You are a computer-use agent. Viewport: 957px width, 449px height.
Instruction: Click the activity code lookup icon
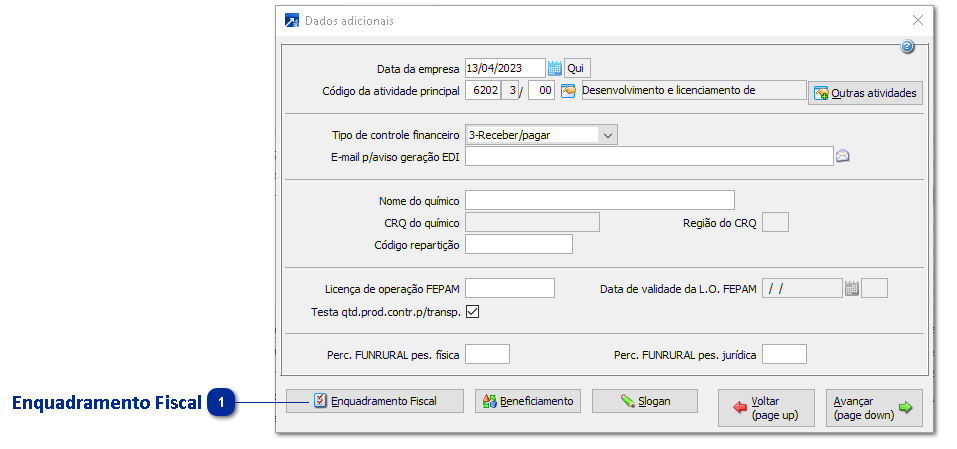pyautogui.click(x=568, y=91)
